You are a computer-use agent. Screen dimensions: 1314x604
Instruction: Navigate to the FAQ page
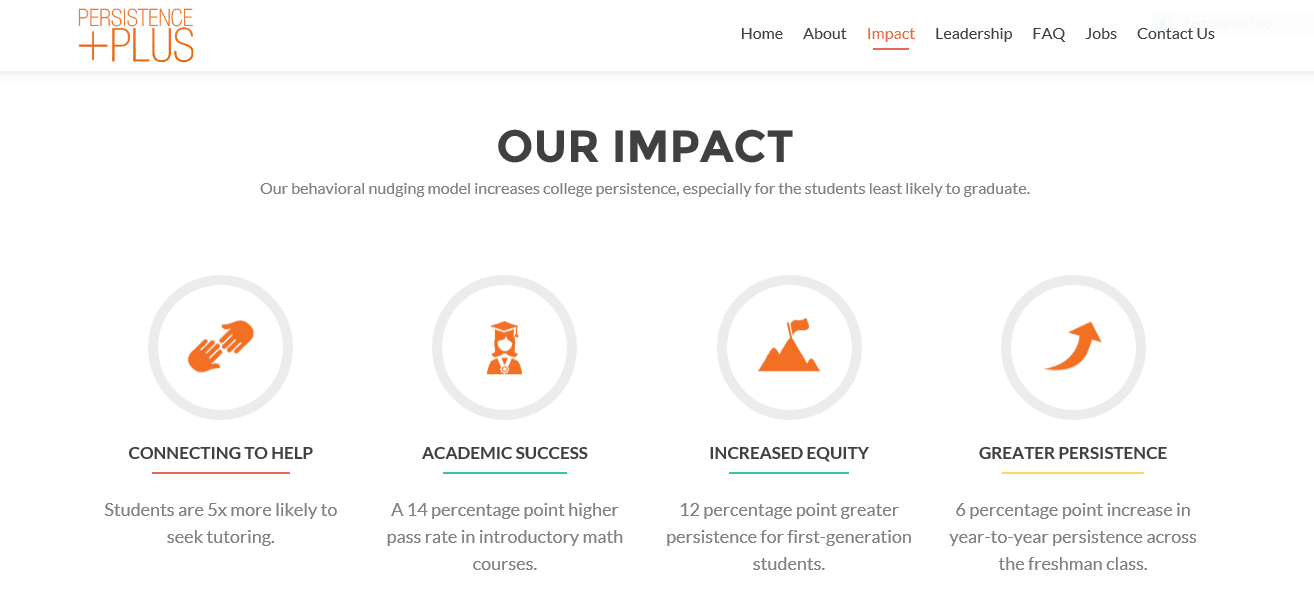coord(1048,34)
